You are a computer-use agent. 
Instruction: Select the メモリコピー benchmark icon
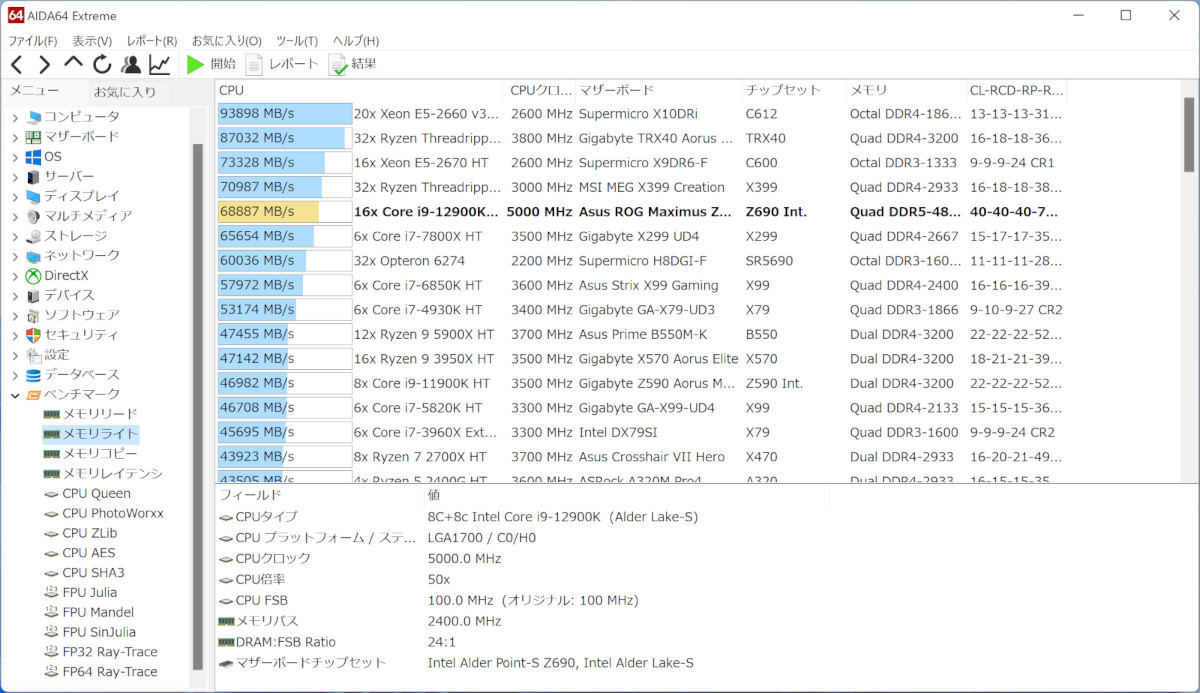[51, 454]
